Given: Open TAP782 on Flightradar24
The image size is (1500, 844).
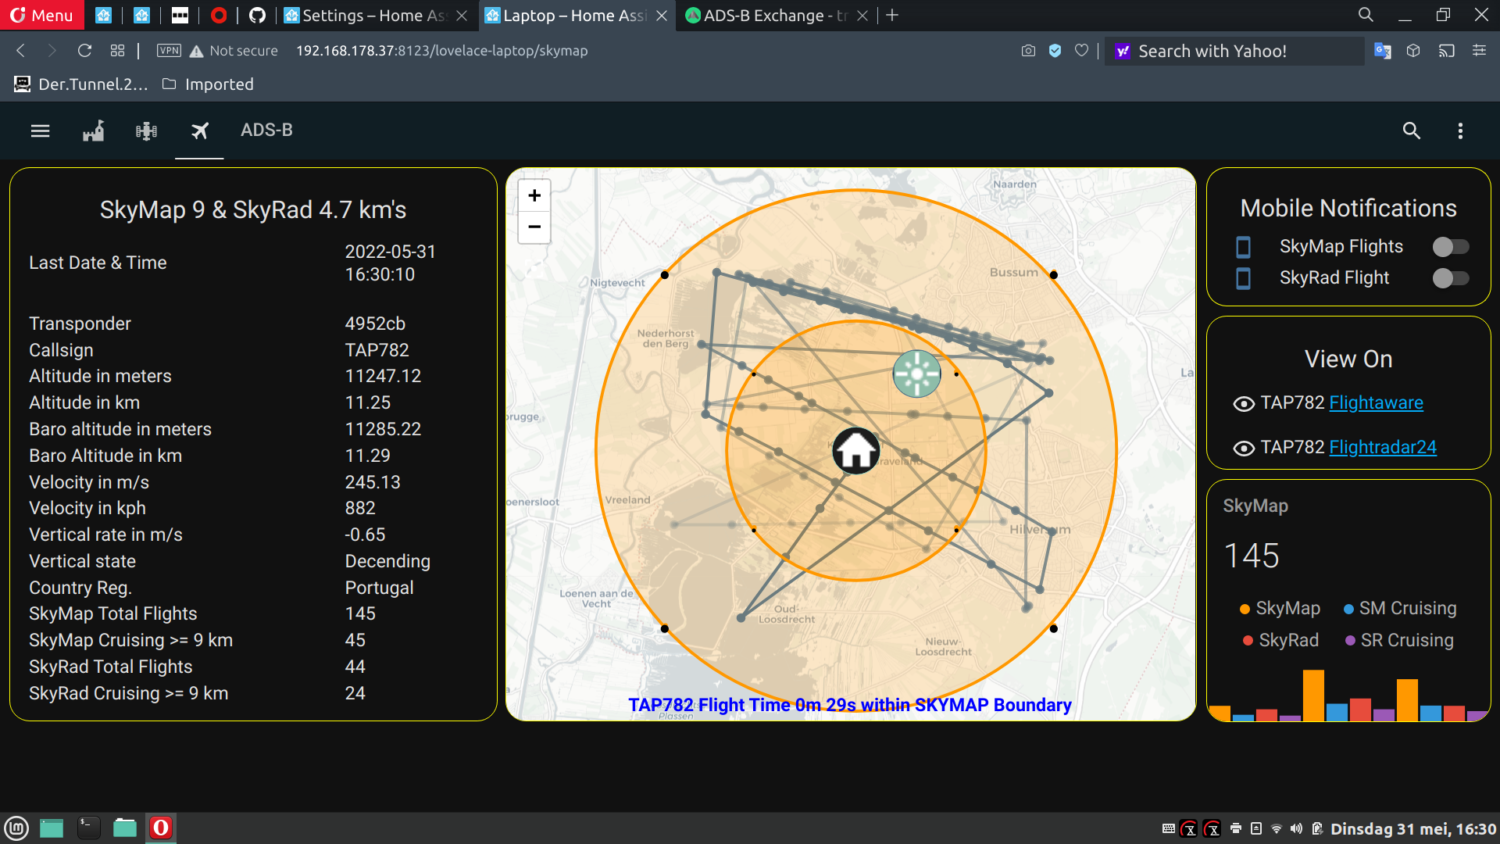Looking at the screenshot, I should pyautogui.click(x=1382, y=447).
